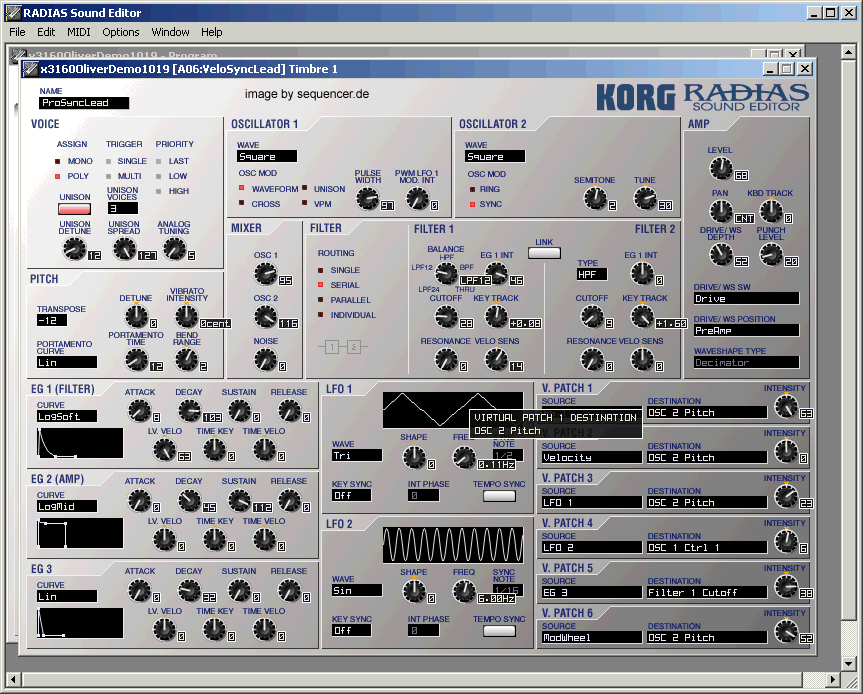
Task: Open EG 1 Curve selector showing LogSoft
Action: pyautogui.click(x=67, y=416)
